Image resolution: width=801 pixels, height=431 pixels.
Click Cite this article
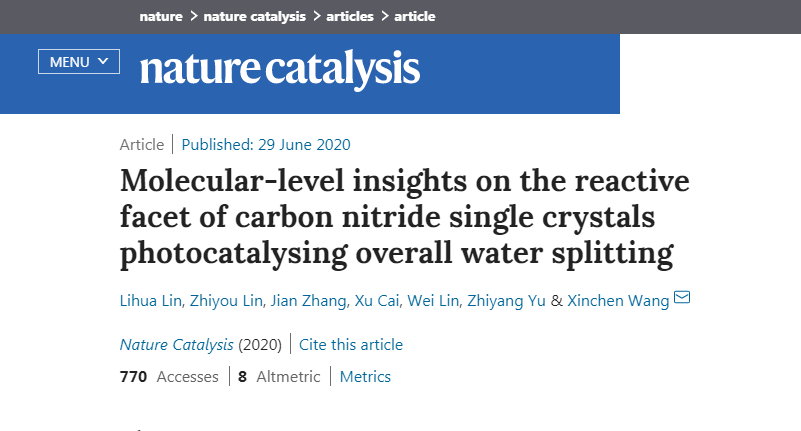click(x=351, y=344)
